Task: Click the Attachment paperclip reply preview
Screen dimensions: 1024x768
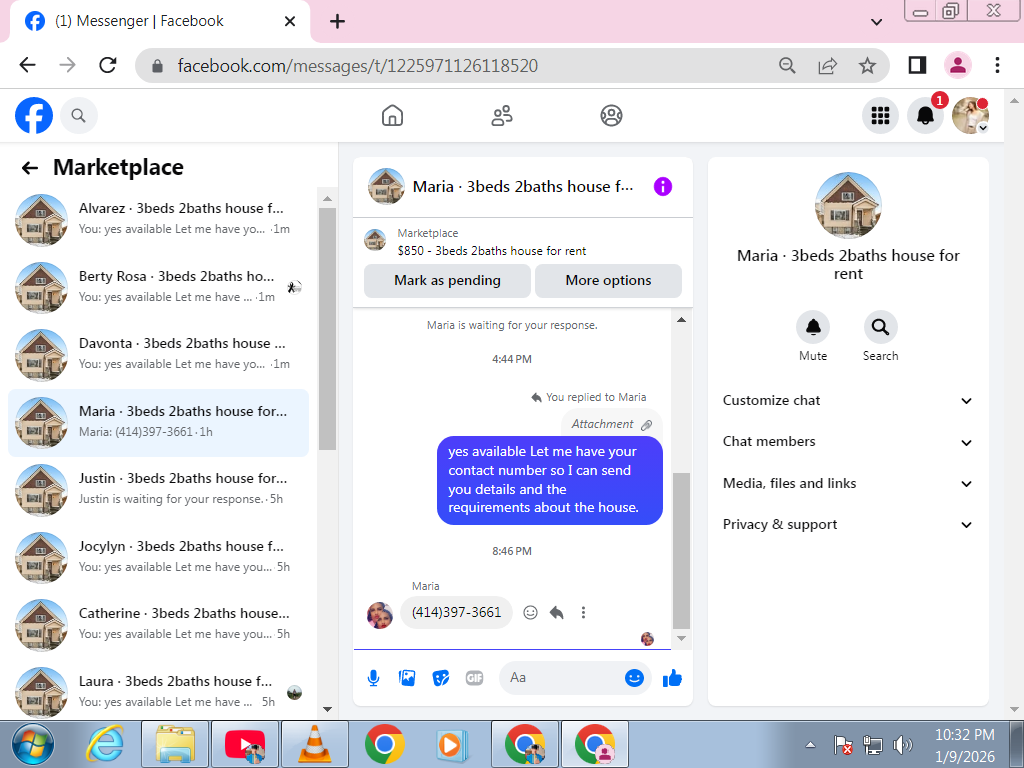Action: coord(612,424)
